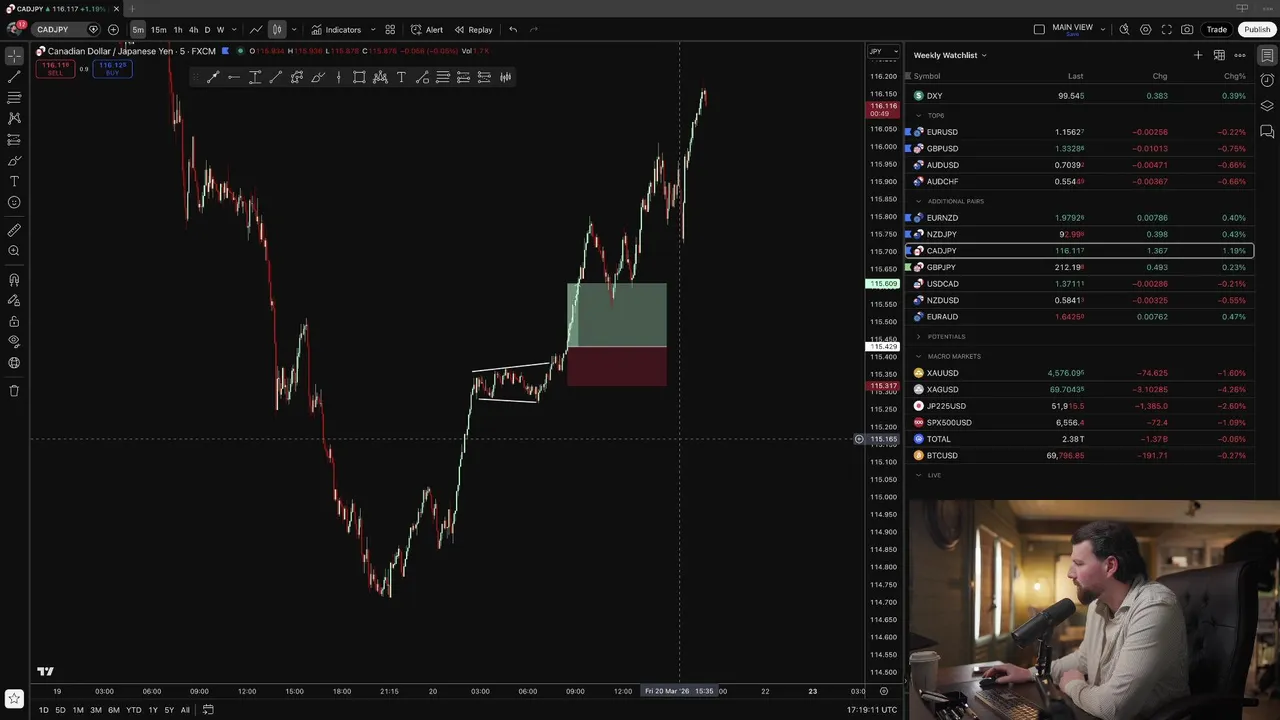This screenshot has width=1280, height=720.
Task: Open the layout setup square icon
Action: (1039, 30)
